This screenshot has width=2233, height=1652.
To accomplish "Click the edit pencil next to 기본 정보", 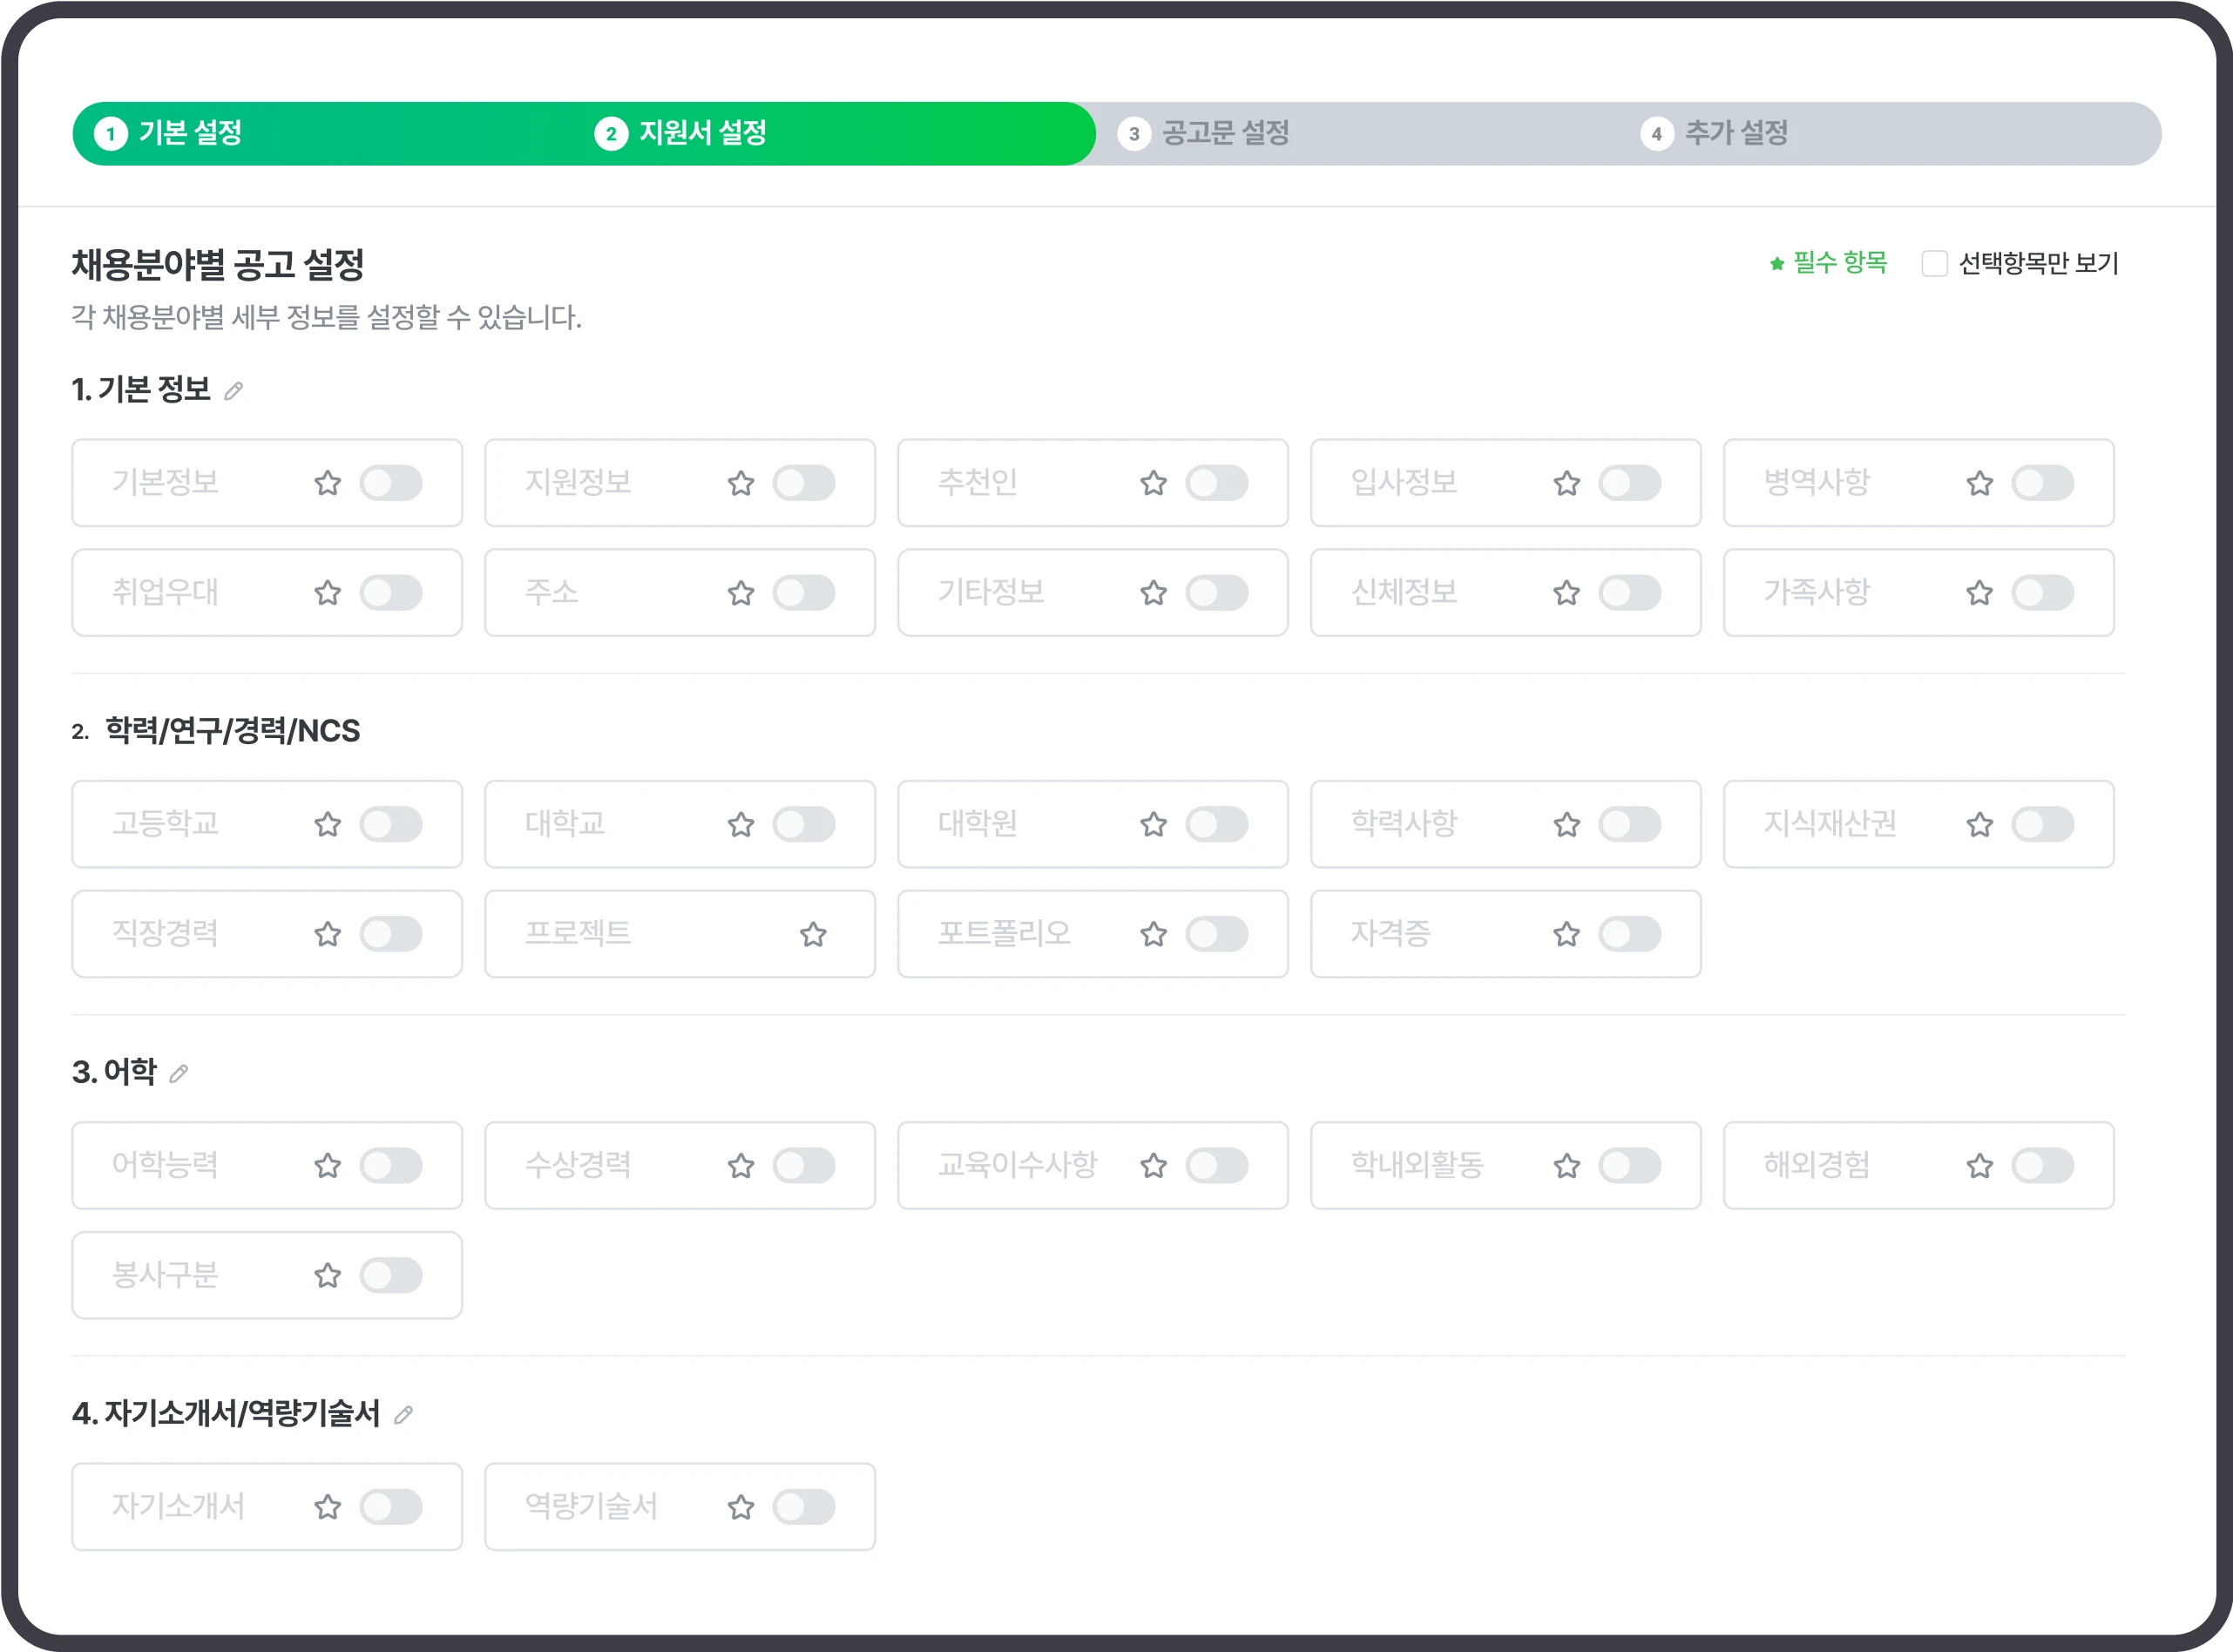I will click(236, 390).
